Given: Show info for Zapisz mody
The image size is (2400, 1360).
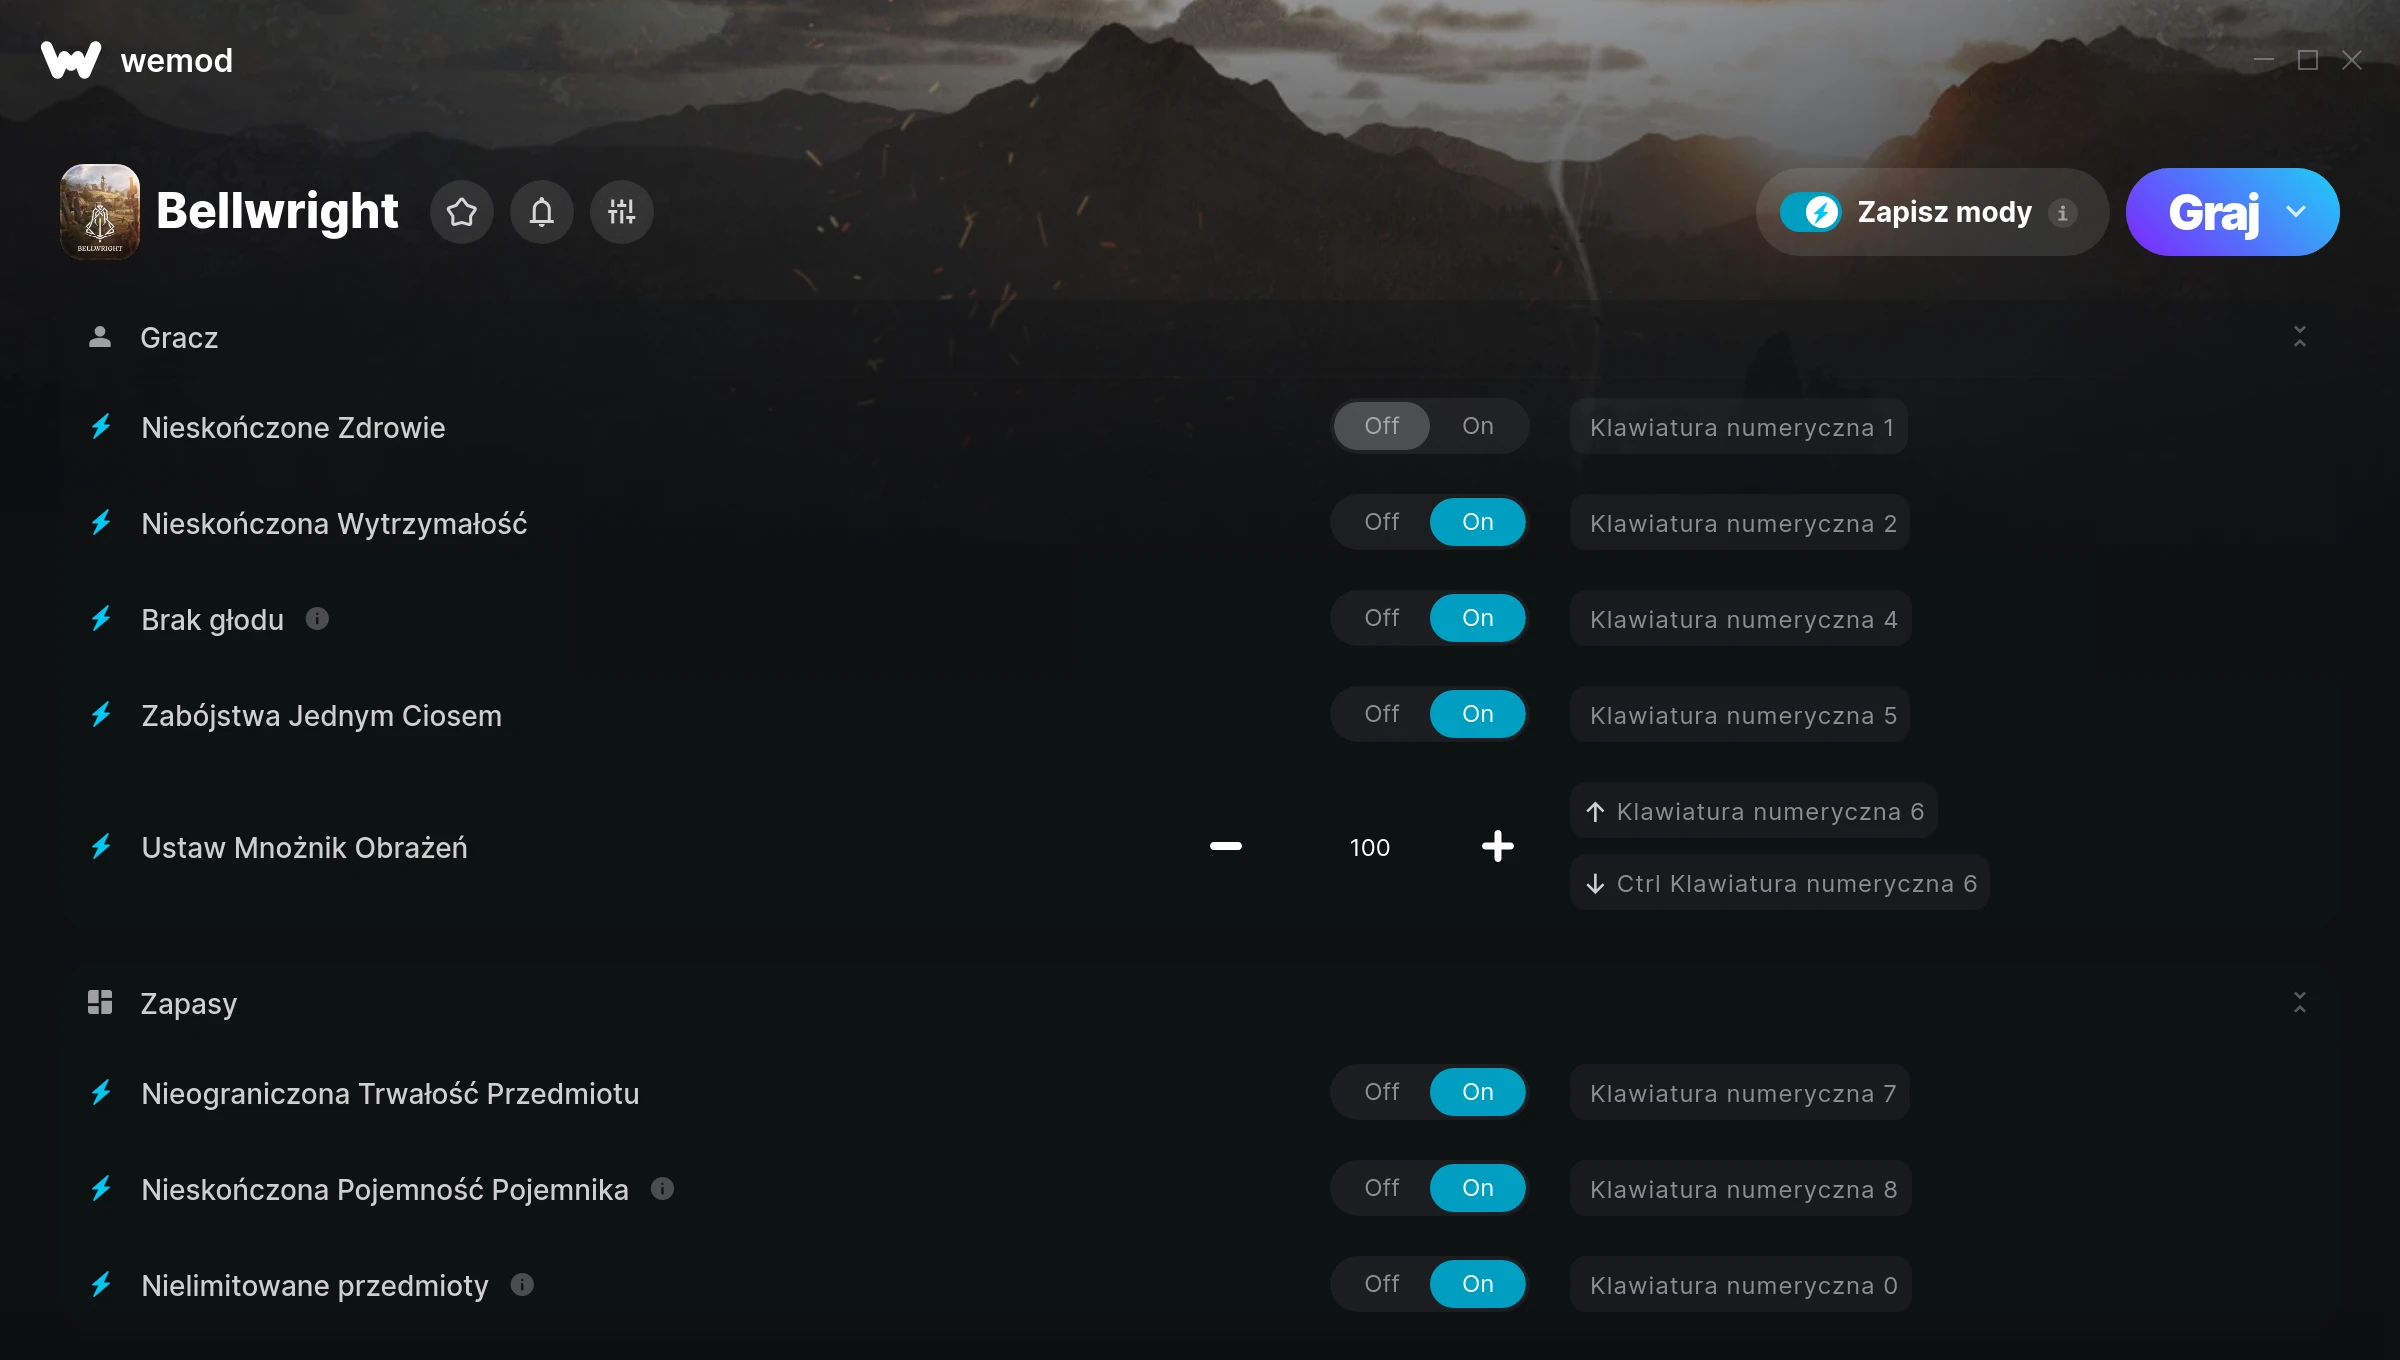Looking at the screenshot, I should [x=2062, y=212].
